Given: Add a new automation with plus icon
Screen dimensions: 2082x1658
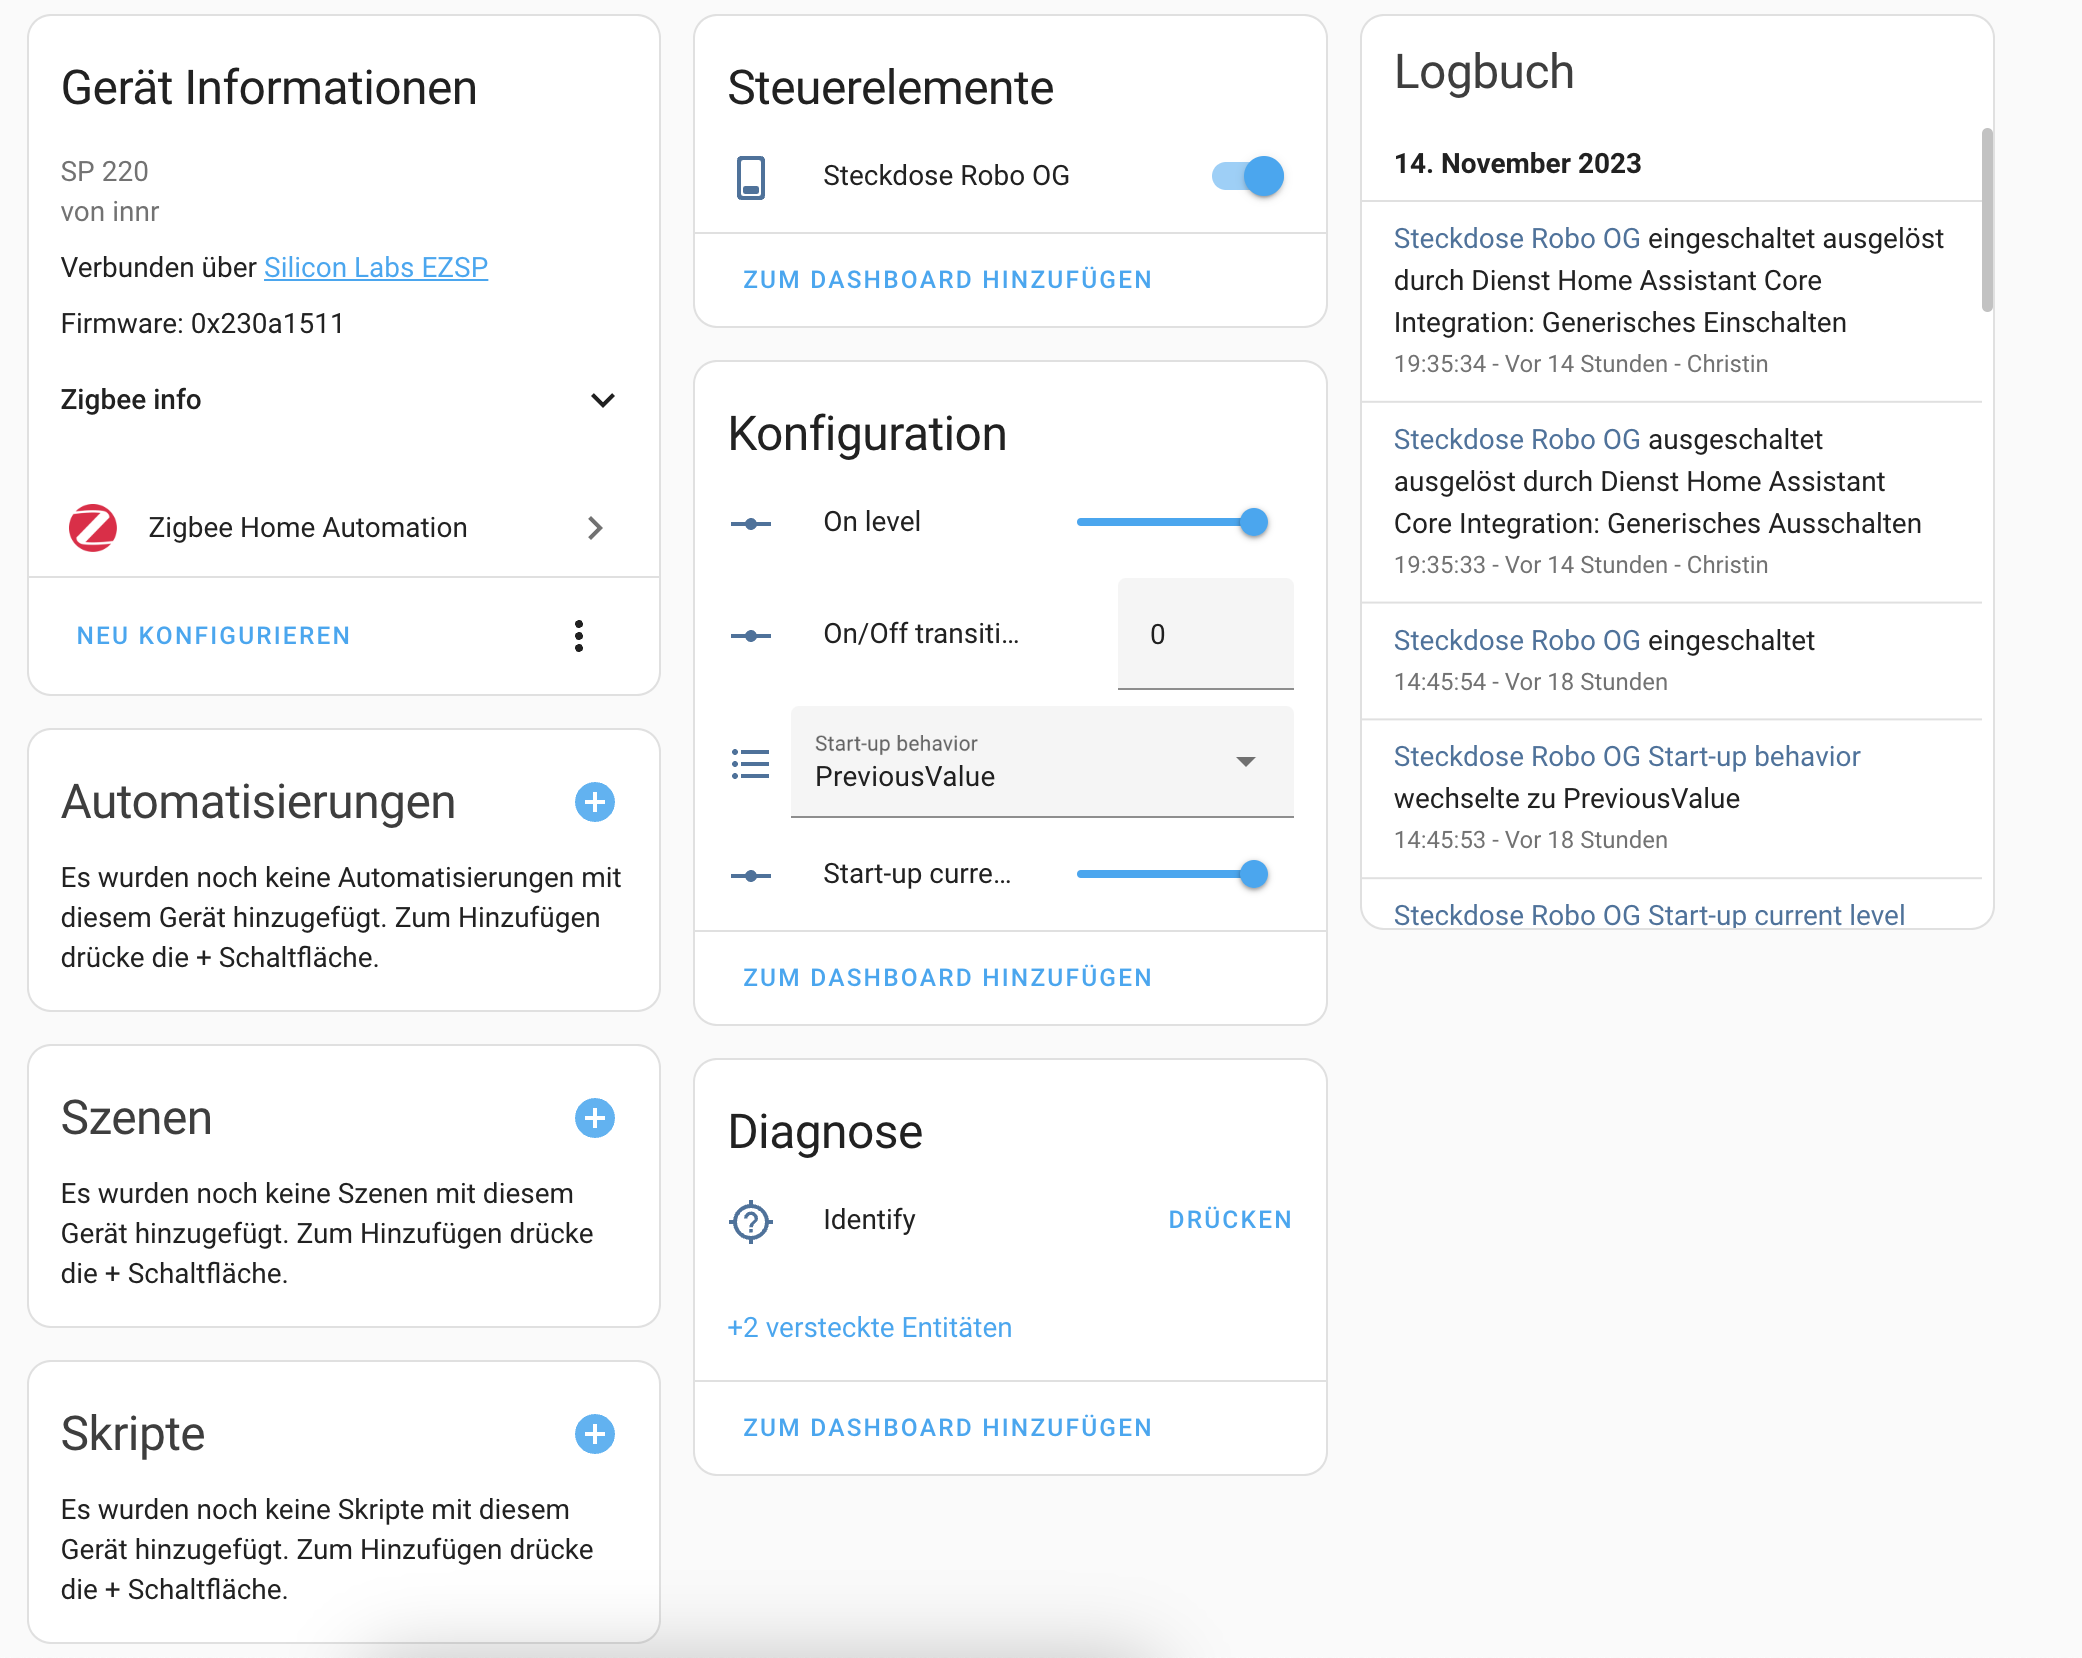Looking at the screenshot, I should [595, 802].
